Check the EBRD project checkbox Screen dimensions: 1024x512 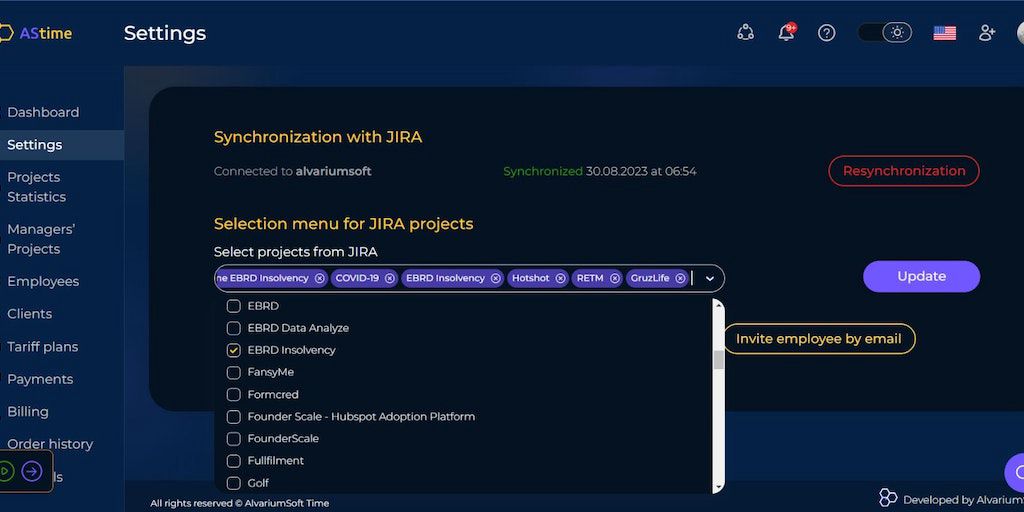tap(233, 306)
